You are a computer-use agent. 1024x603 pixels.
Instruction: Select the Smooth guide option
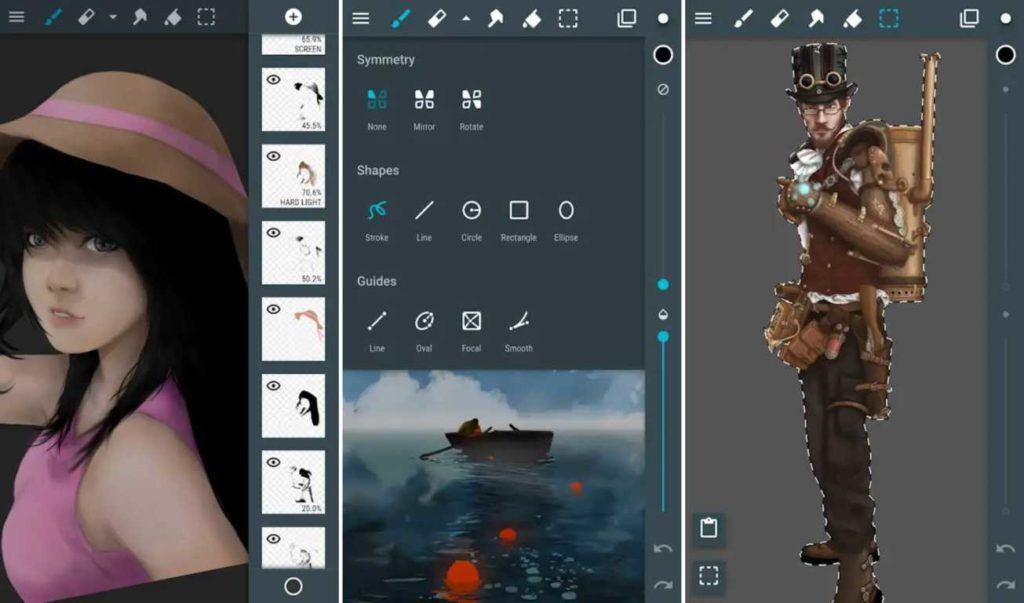click(518, 323)
